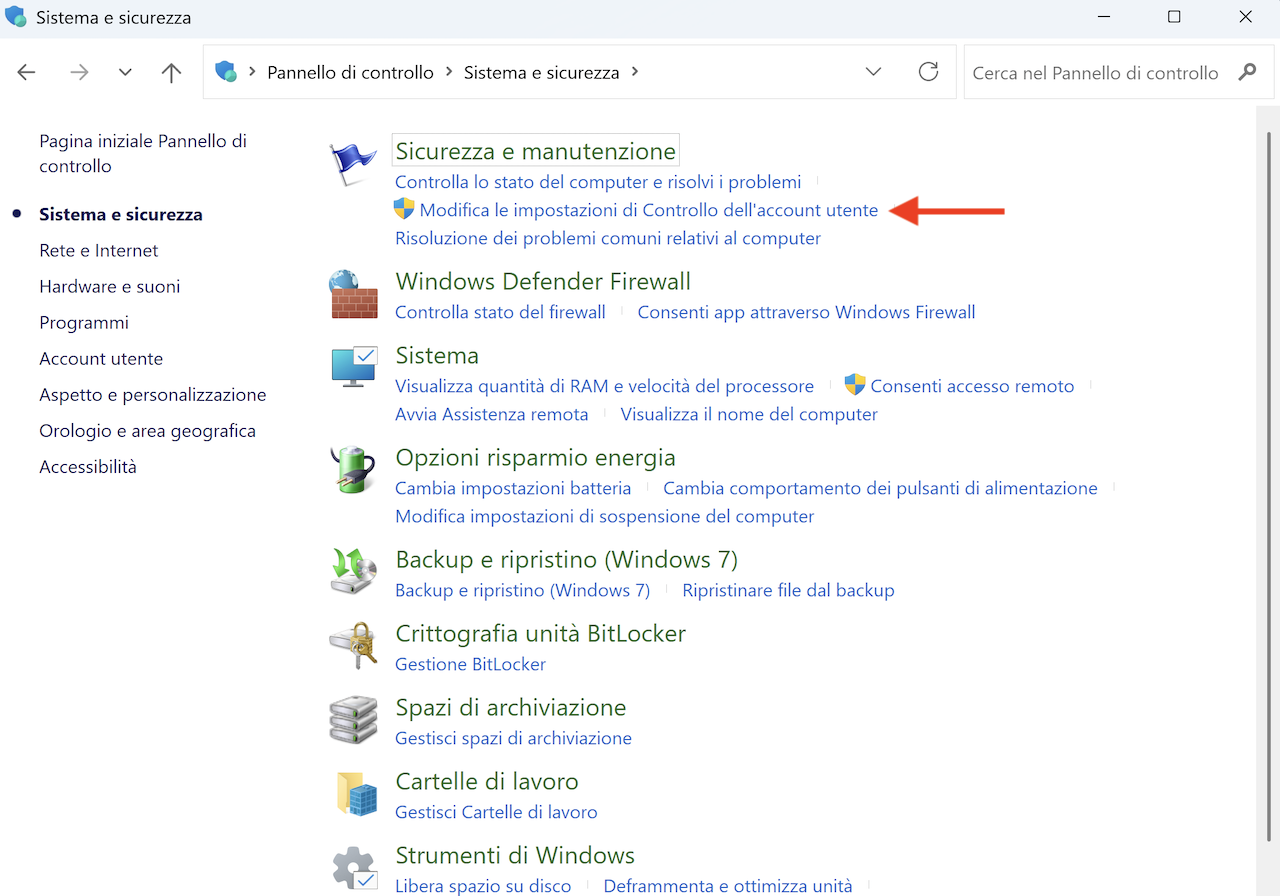Click the Sicurezza e manutenzione flag icon
Screen dimensions: 1280x896
tap(353, 165)
